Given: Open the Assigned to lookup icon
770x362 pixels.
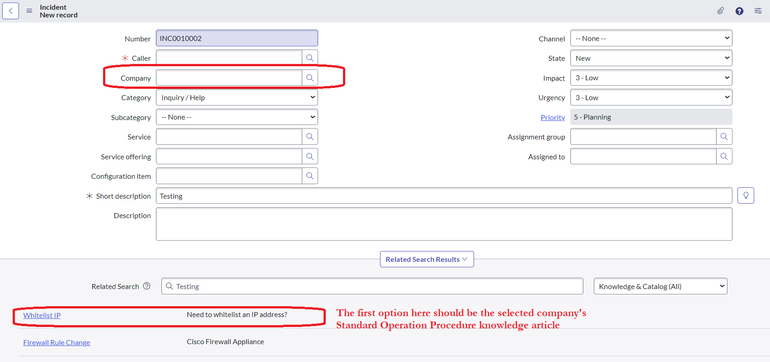Looking at the screenshot, I should coord(724,156).
